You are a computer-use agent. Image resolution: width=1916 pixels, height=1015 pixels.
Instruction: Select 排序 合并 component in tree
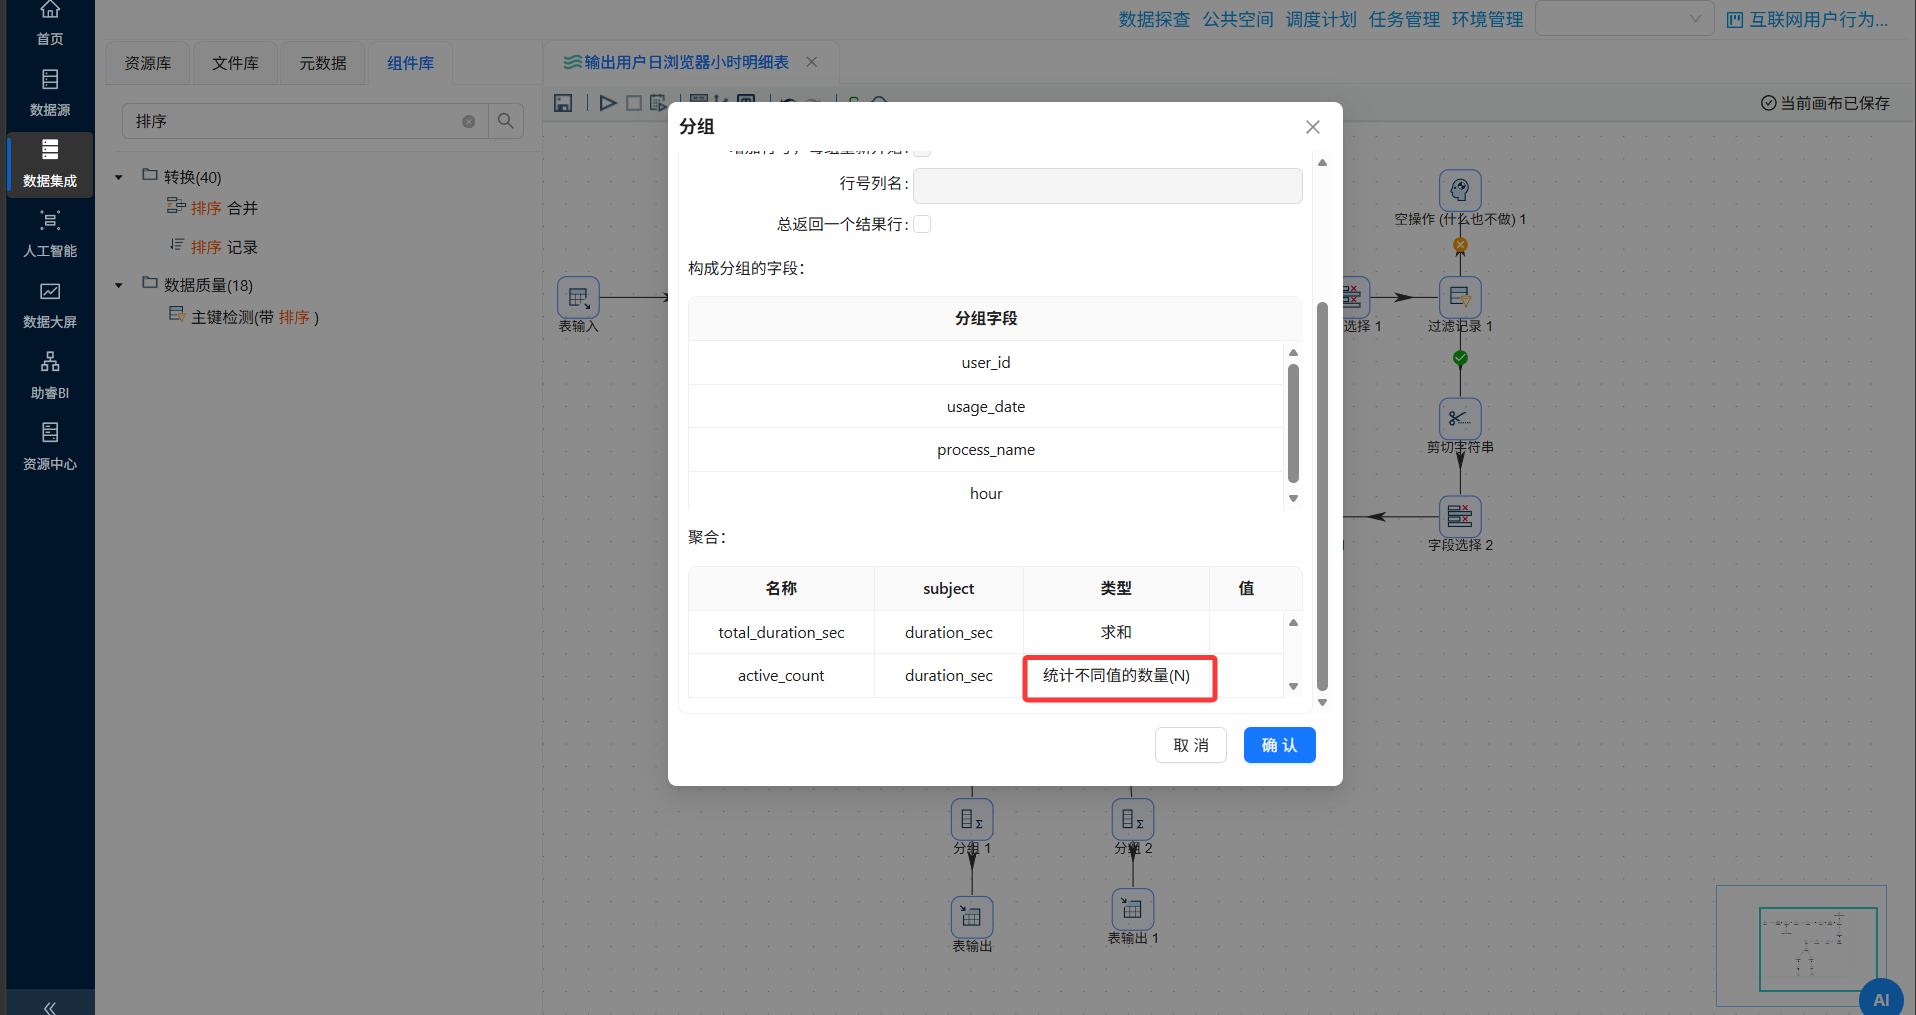tap(213, 207)
